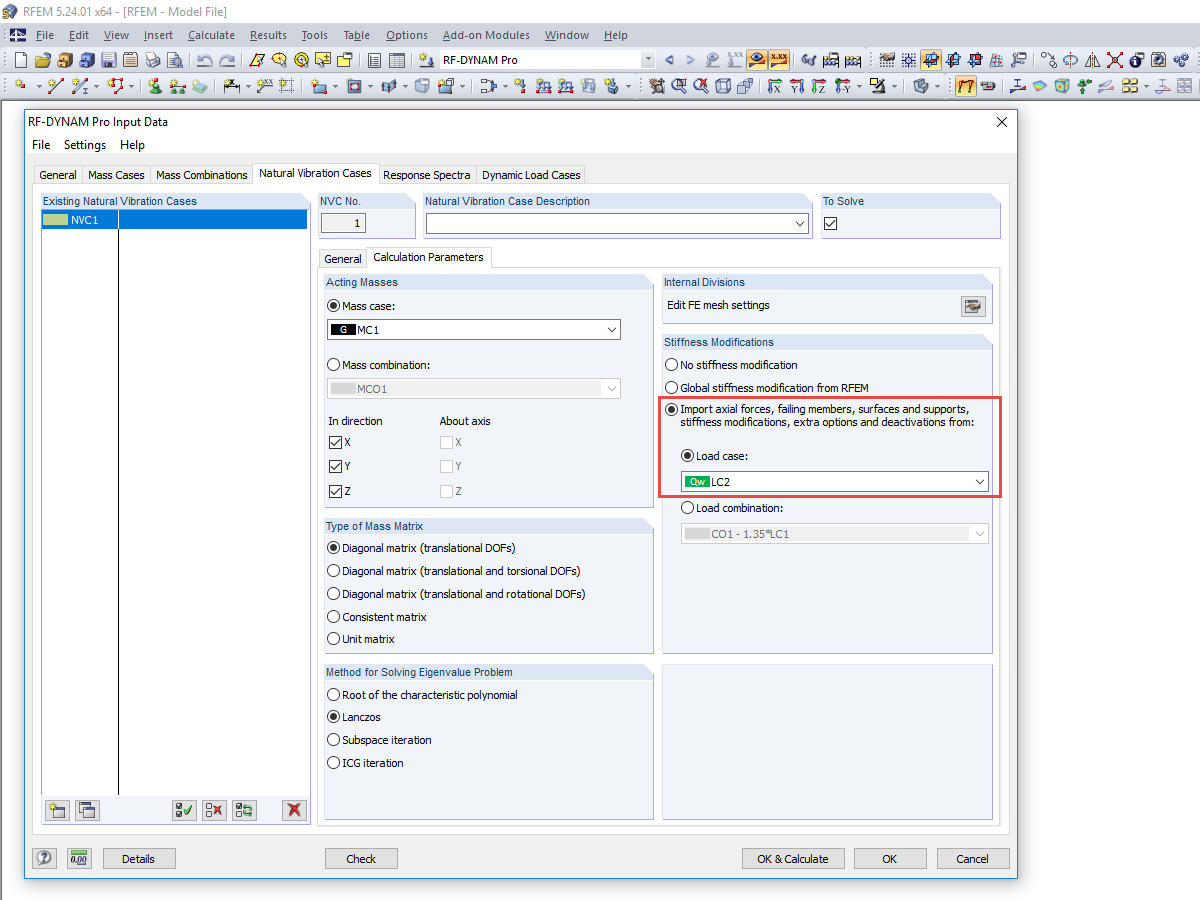
Task: Select Subspace iteration solver method
Action: coord(334,740)
